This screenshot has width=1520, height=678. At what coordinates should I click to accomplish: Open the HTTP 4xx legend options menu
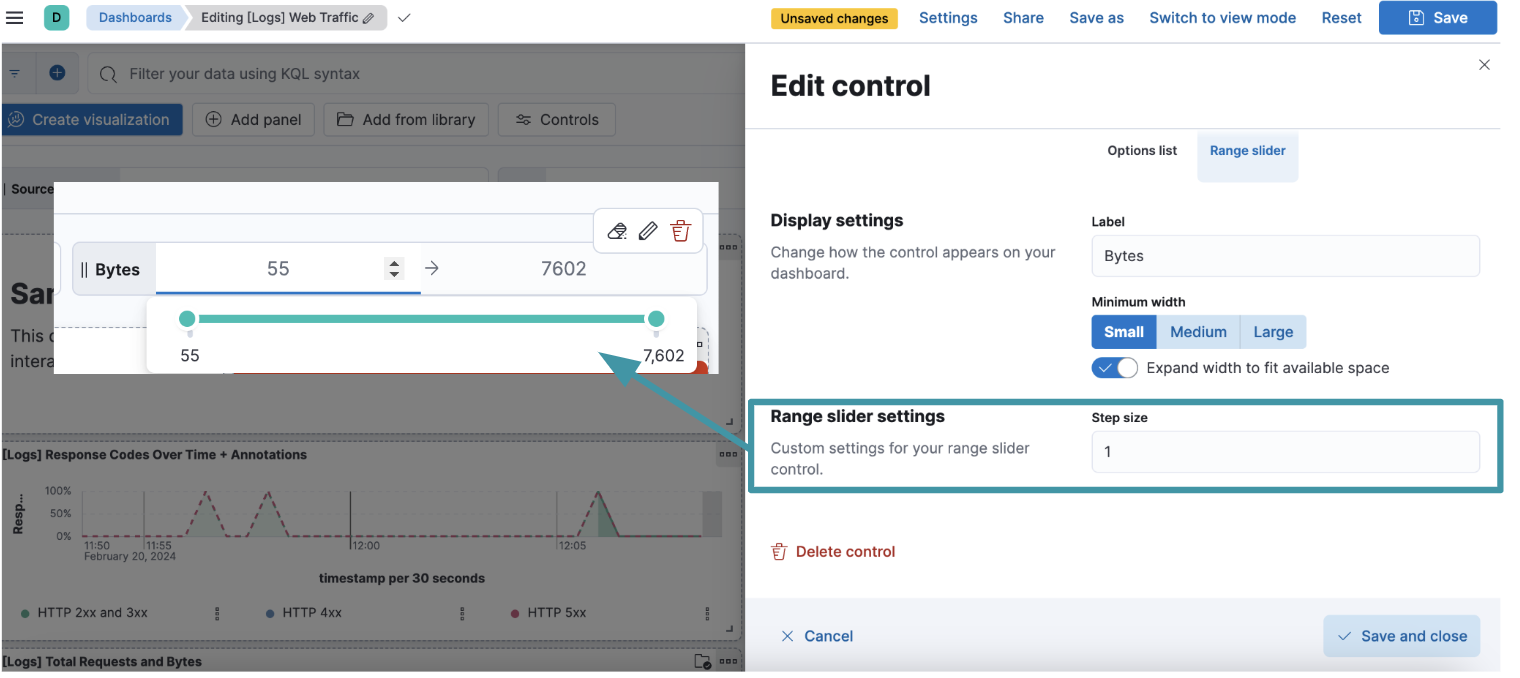point(463,612)
